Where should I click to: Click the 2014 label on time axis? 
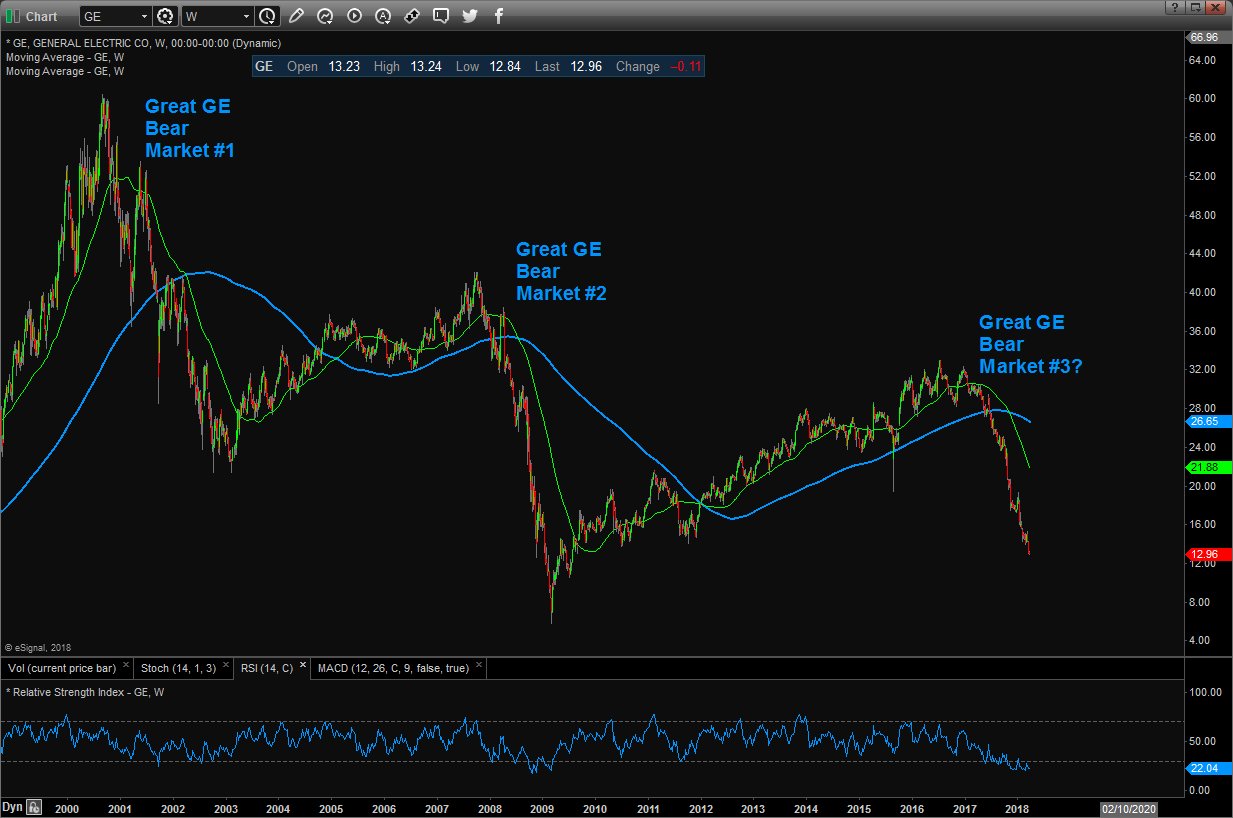pos(806,808)
